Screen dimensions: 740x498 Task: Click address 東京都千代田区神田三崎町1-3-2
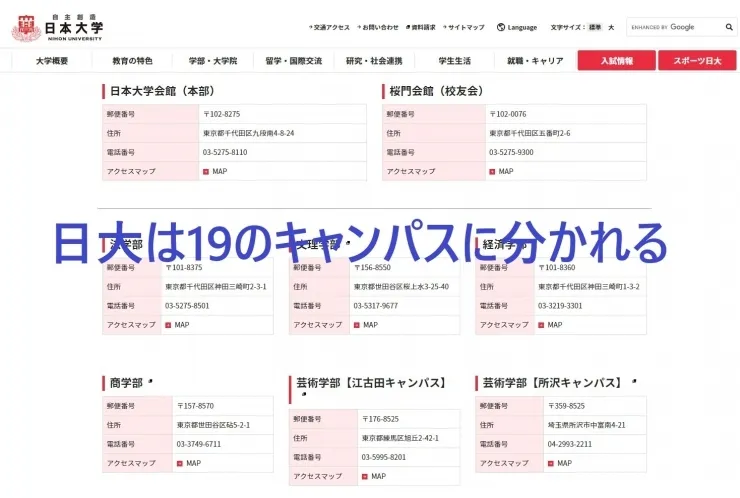coord(589,287)
